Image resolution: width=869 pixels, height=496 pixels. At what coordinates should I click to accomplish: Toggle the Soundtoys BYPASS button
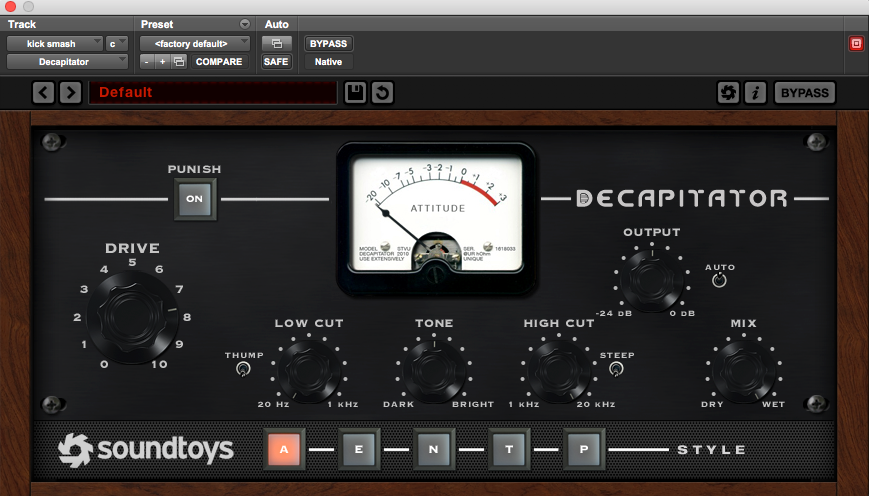805,93
